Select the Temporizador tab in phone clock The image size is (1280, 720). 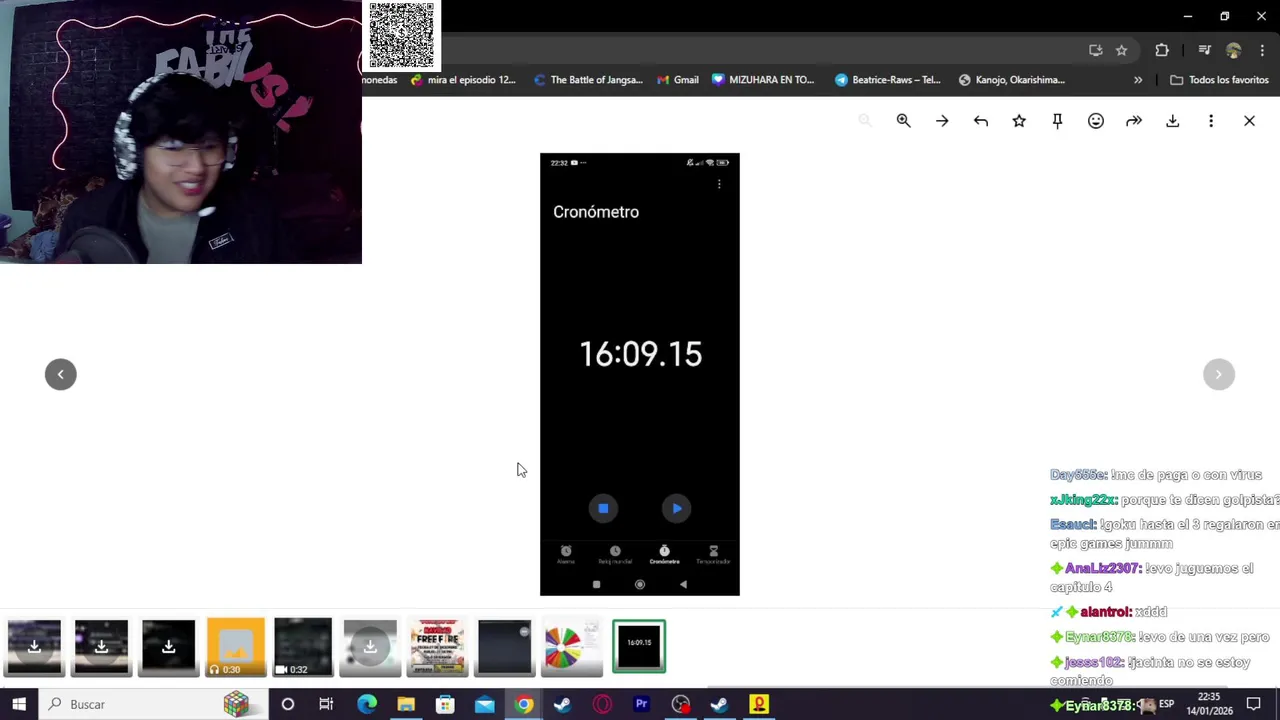(x=713, y=555)
